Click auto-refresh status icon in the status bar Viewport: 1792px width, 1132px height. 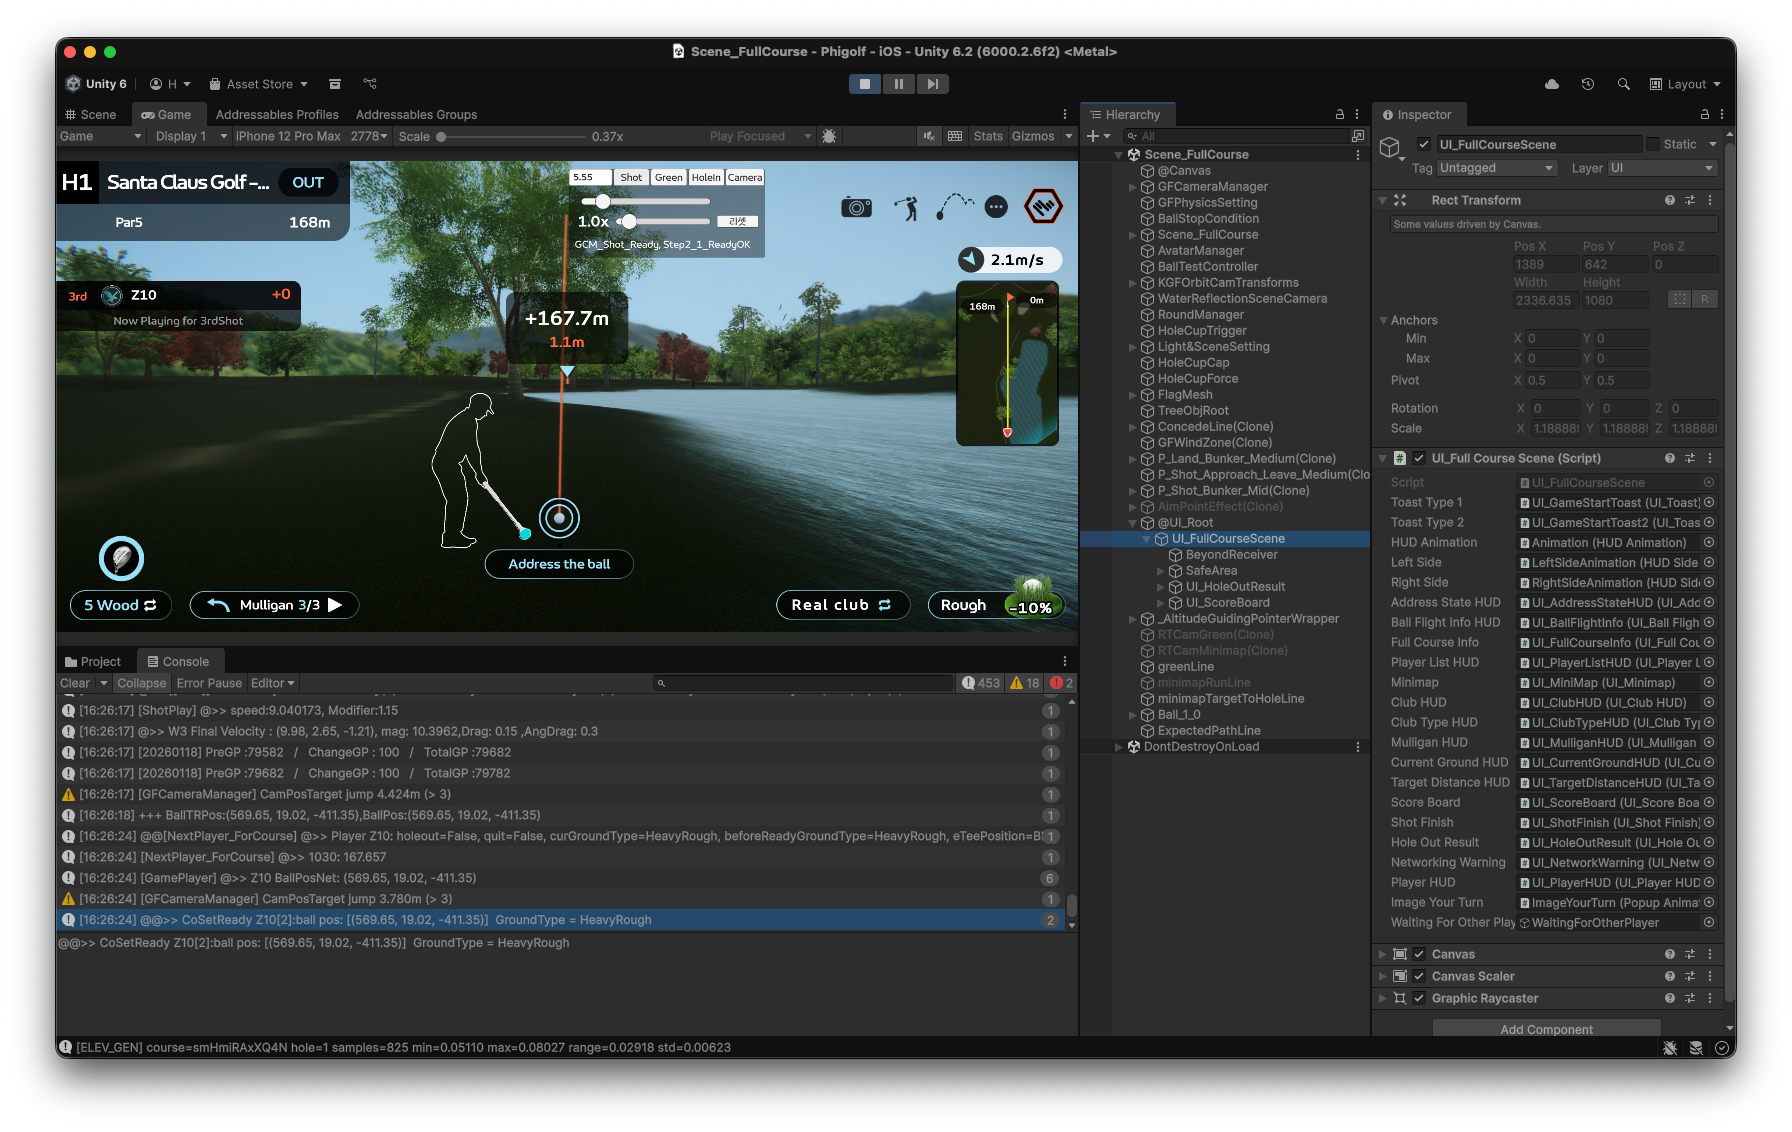click(1721, 1047)
